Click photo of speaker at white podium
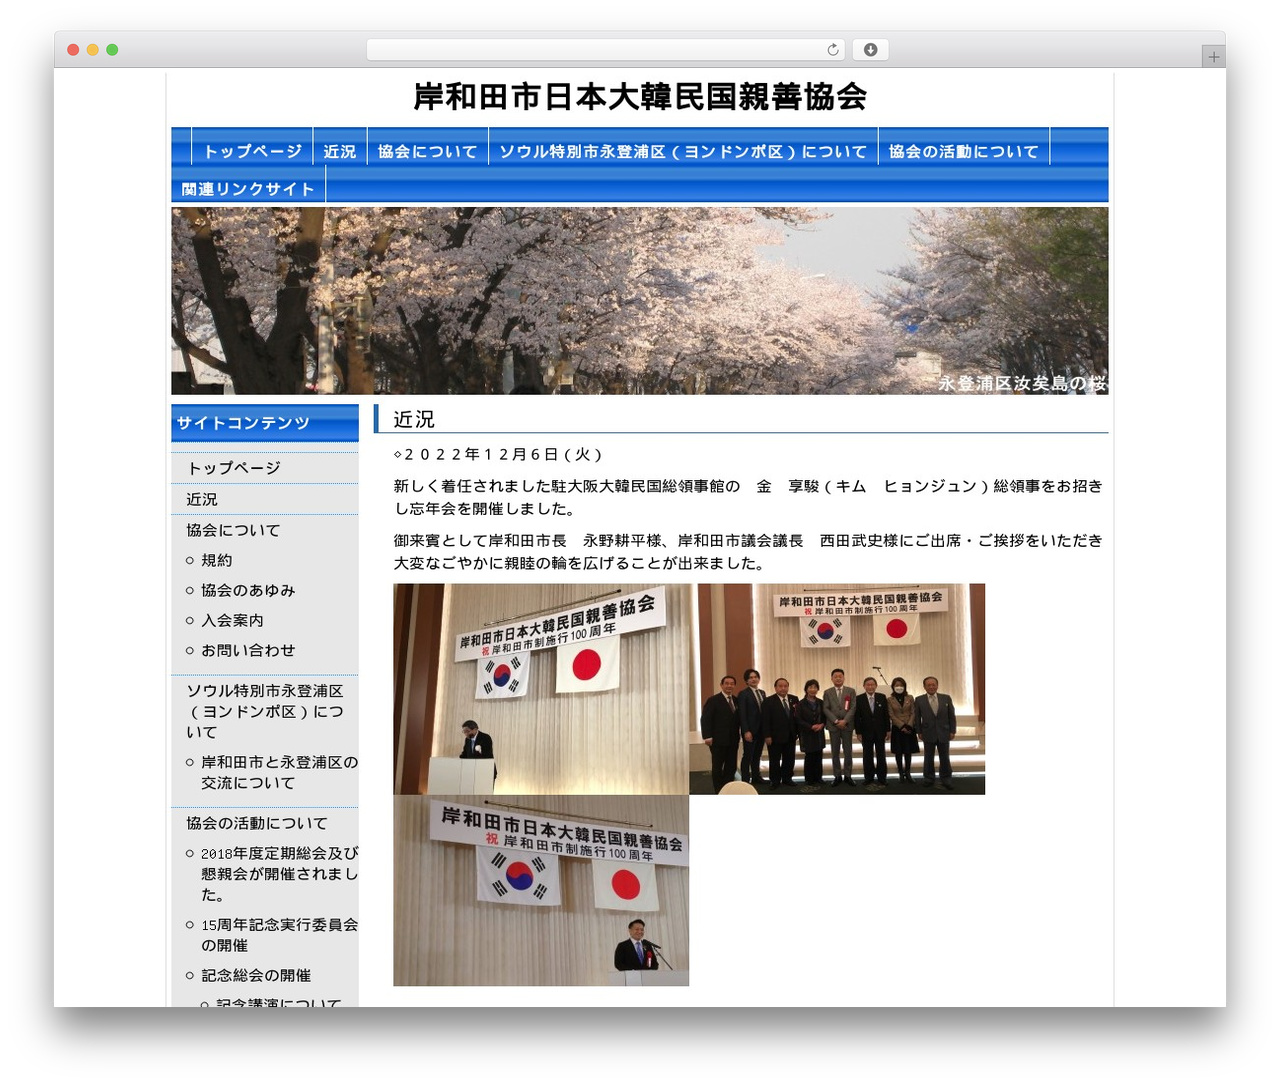The image size is (1280, 1084). coord(541,689)
